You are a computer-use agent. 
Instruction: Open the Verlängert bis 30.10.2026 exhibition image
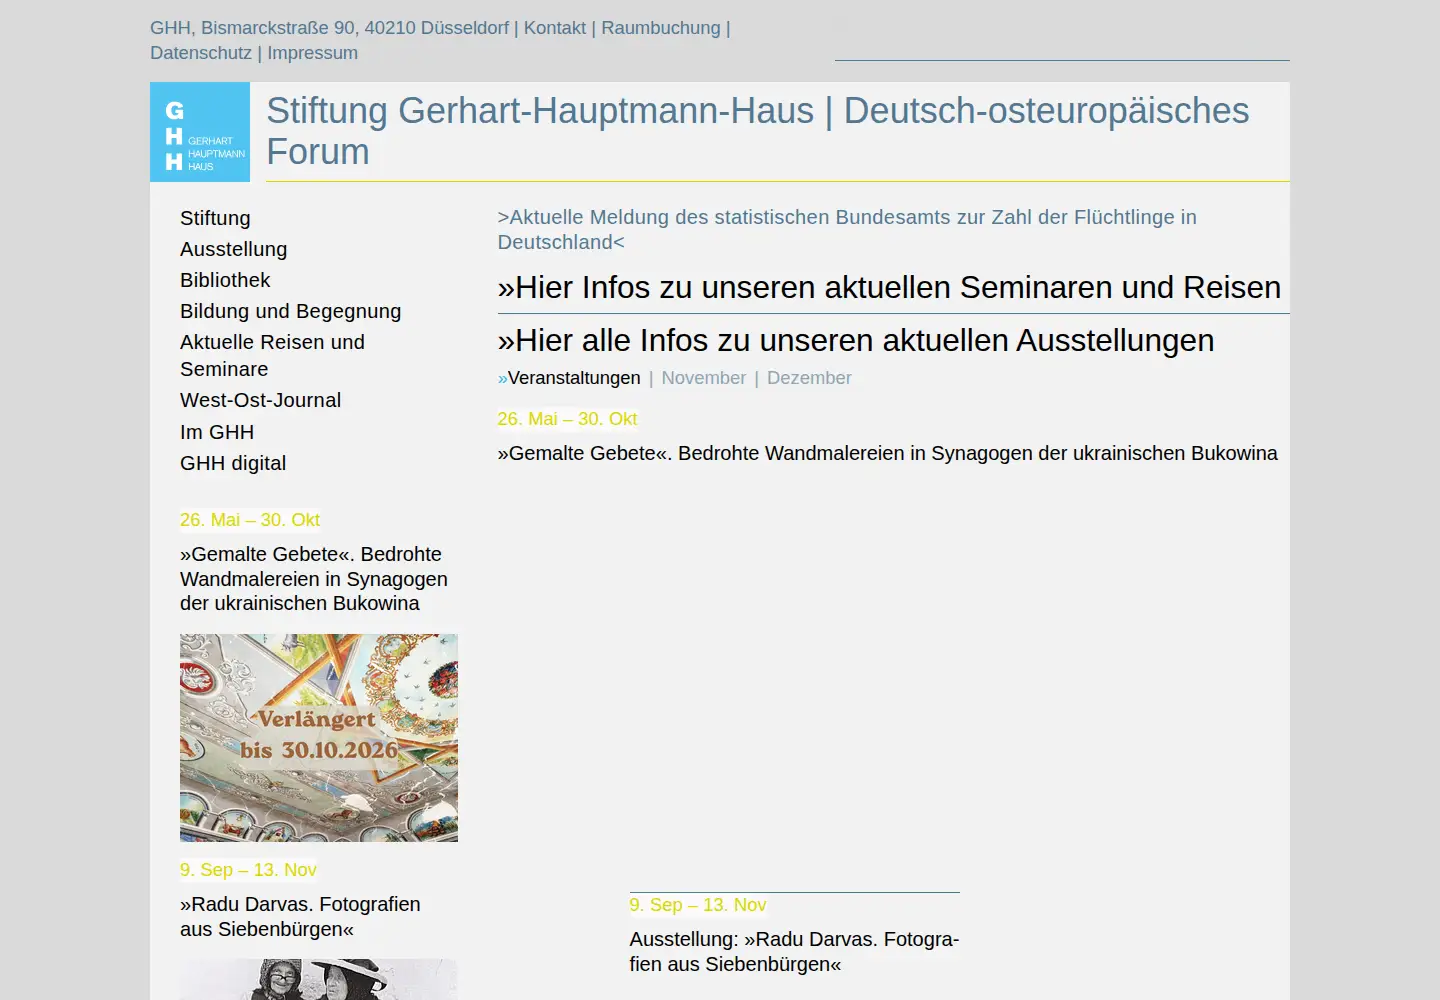pos(319,738)
